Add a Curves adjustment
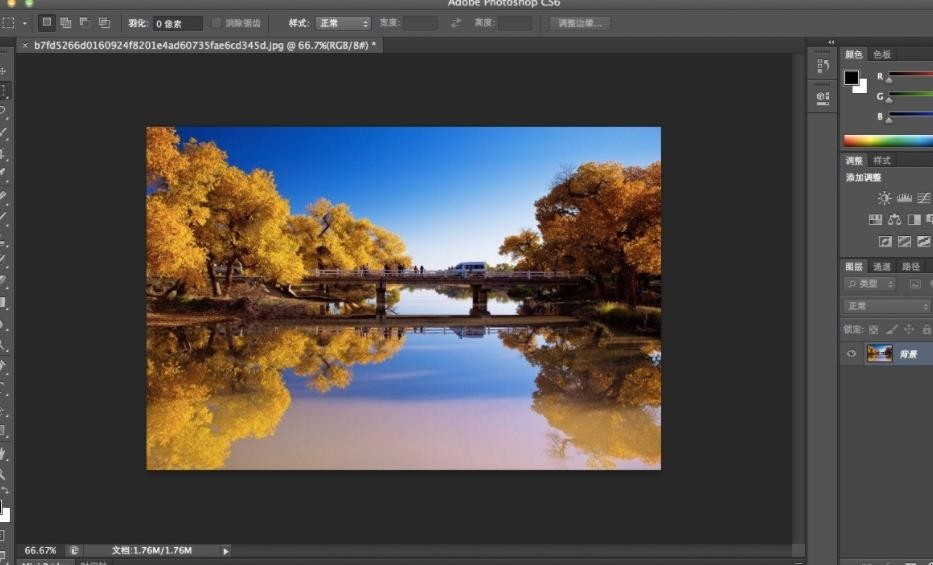Image resolution: width=933 pixels, height=565 pixels. pyautogui.click(x=923, y=198)
